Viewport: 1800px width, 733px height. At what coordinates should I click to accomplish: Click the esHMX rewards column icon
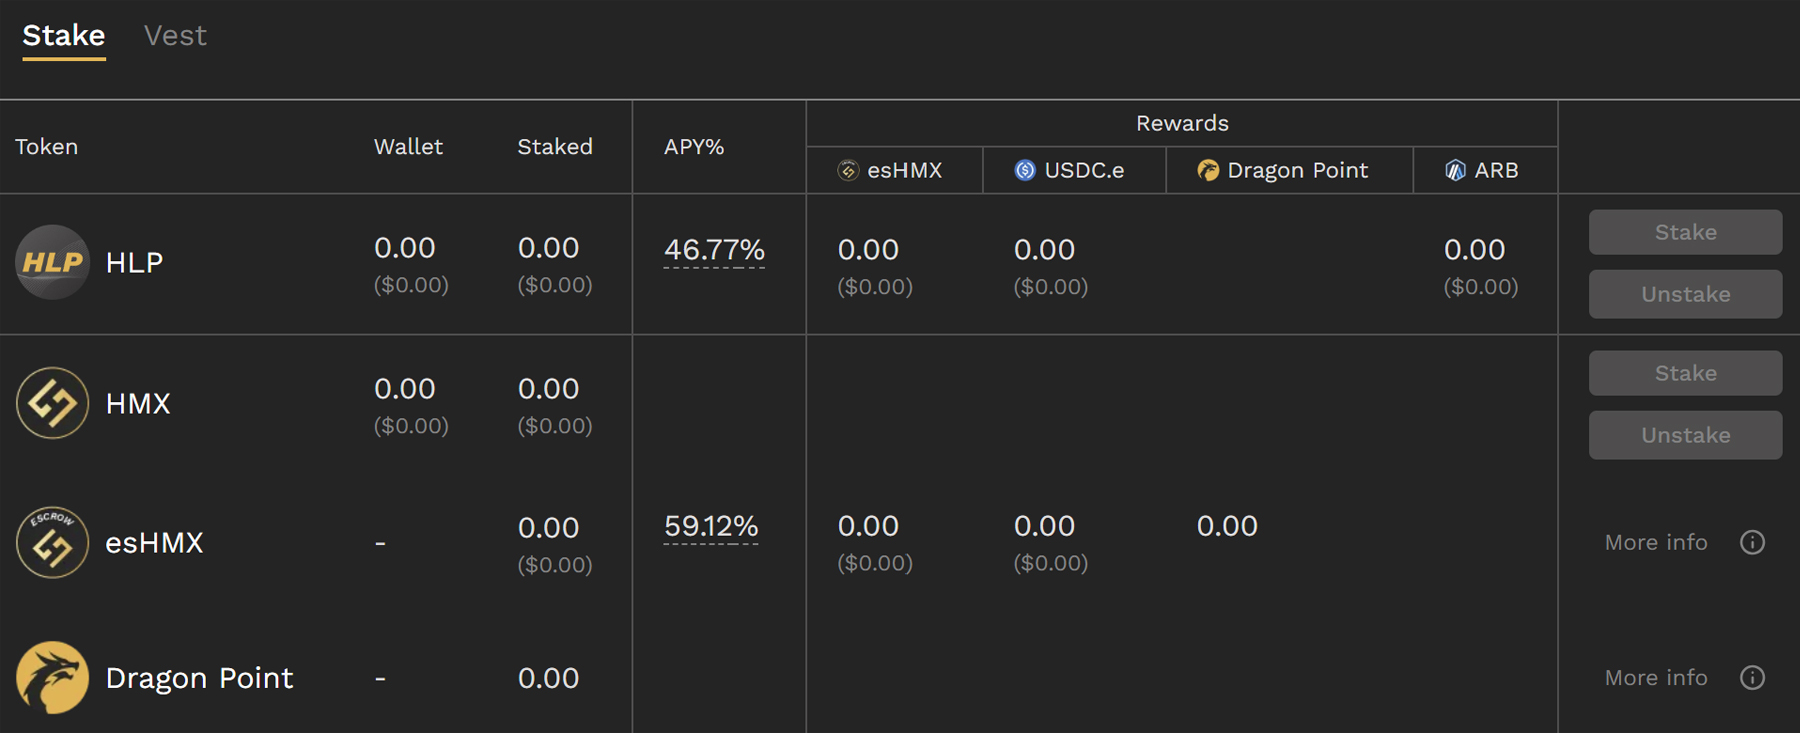848,171
